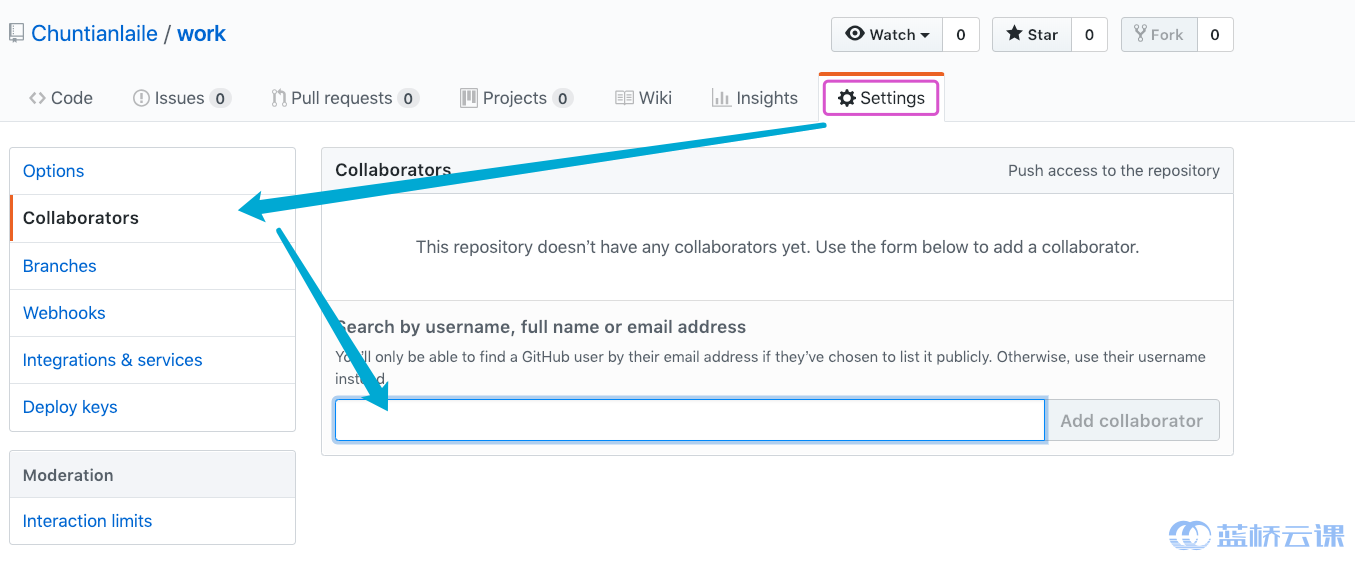1355x566 pixels.
Task: Star this repository
Action: 1032,34
